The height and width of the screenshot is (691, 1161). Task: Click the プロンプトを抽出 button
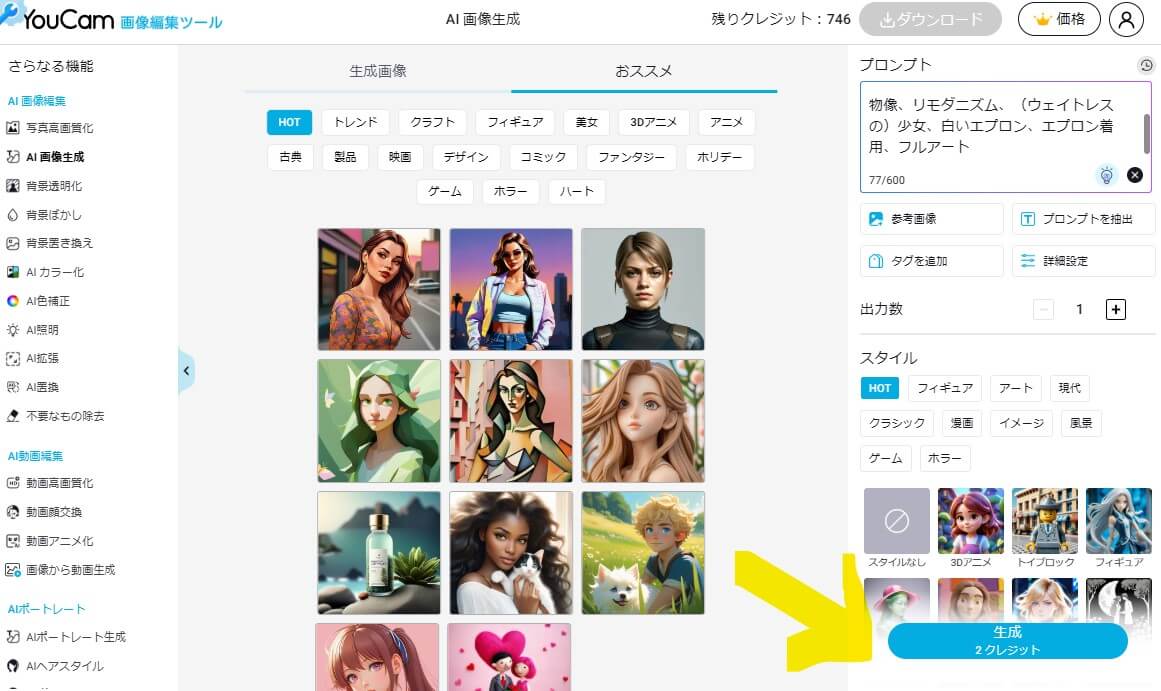(x=1083, y=219)
